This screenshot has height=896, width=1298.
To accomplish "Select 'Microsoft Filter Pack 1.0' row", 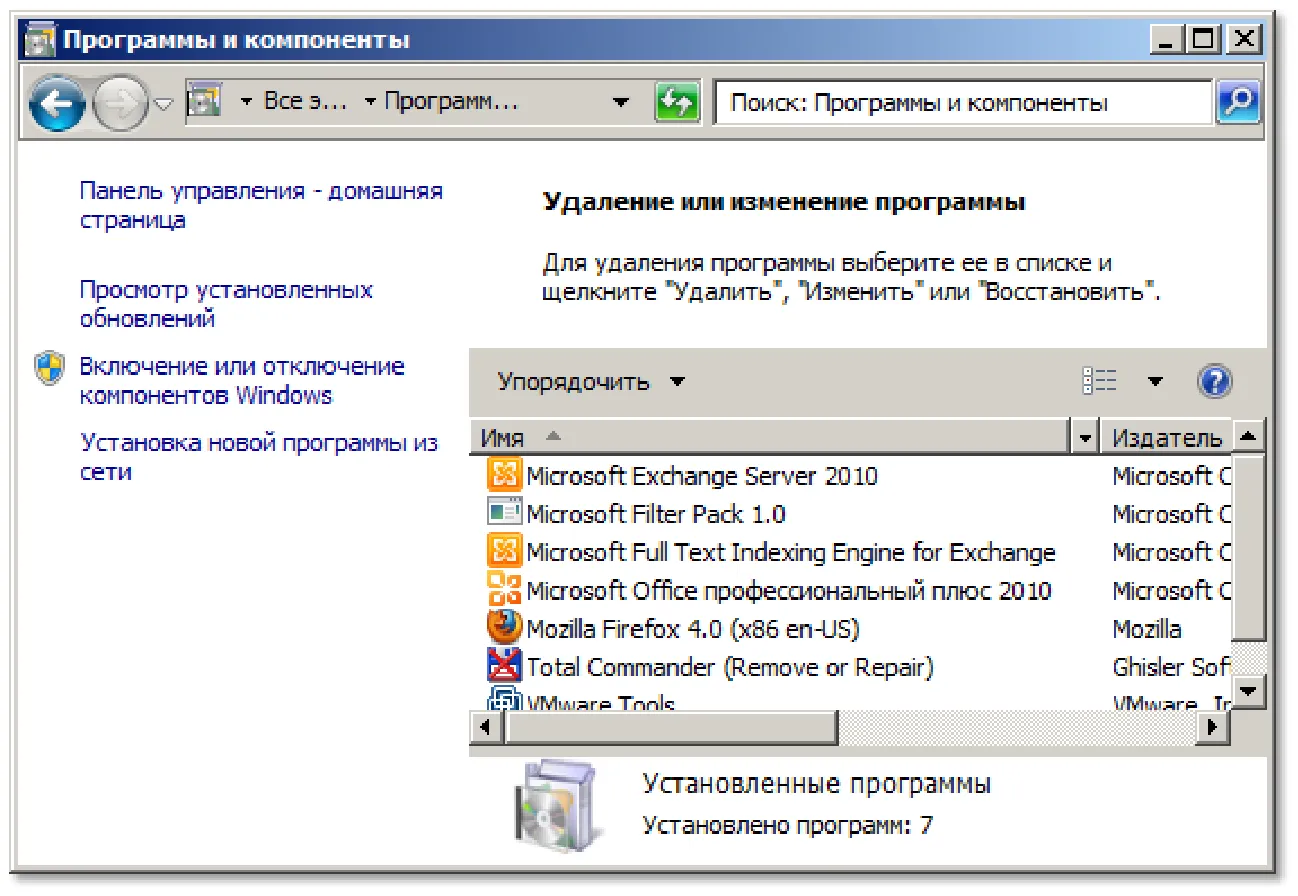I will click(x=850, y=514).
